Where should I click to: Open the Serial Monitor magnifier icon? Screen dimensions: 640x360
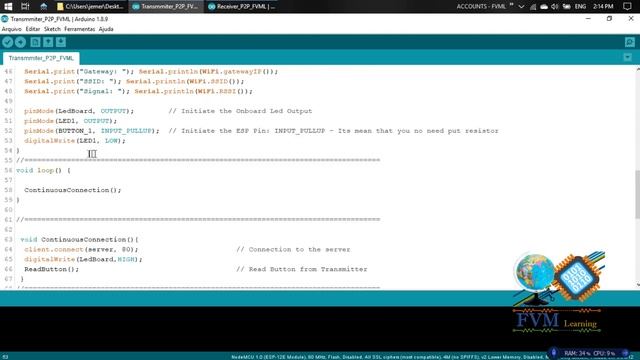pos(629,42)
